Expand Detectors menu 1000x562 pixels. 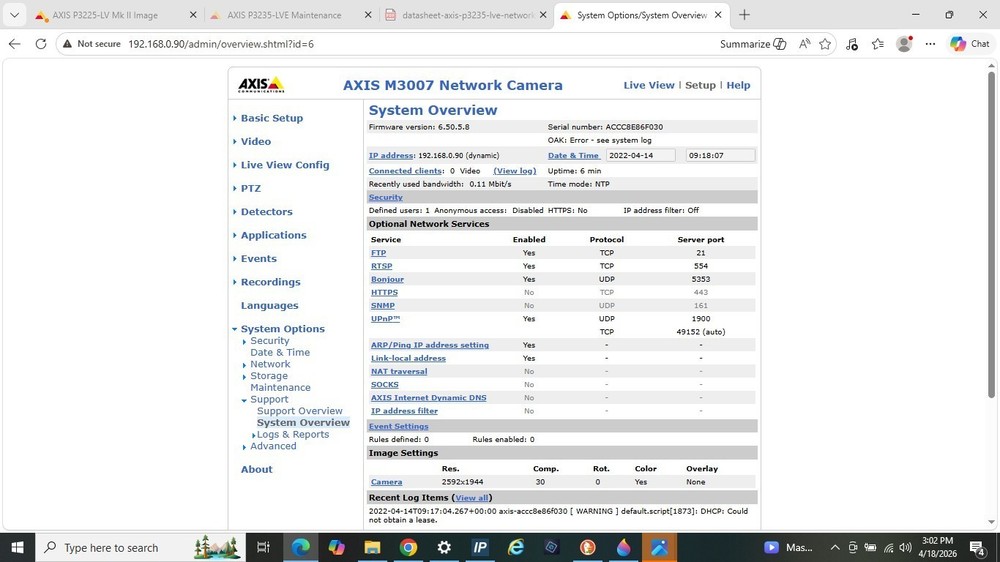[x=267, y=212]
